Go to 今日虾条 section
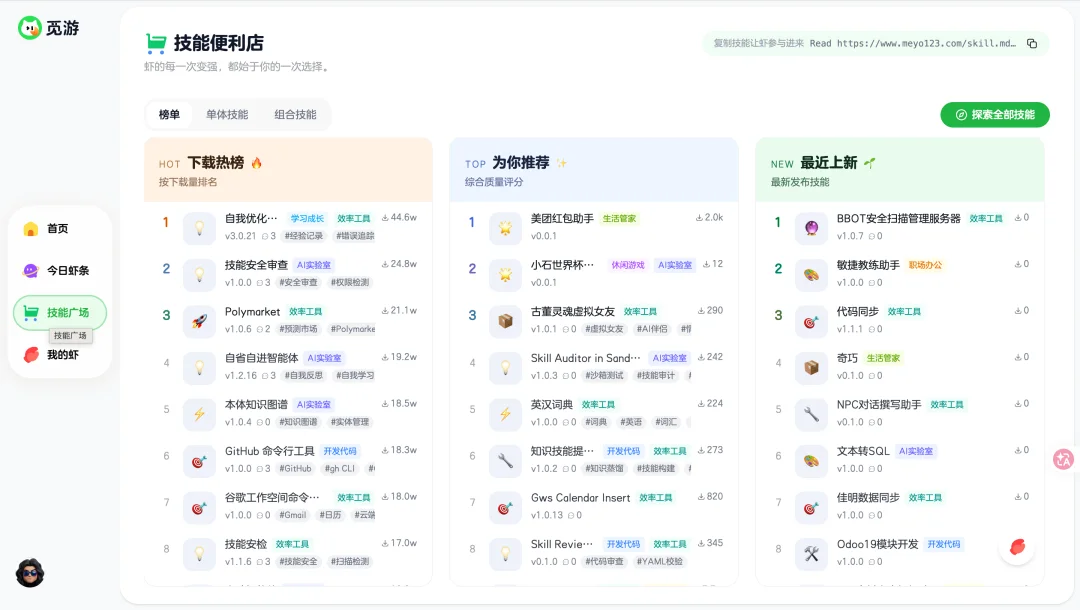Image resolution: width=1080 pixels, height=610 pixels. 60,271
